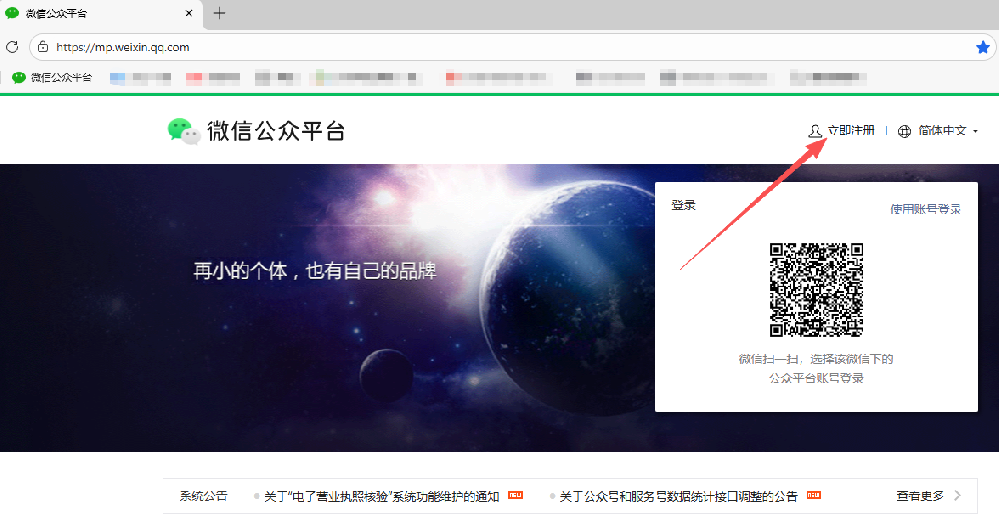Expand the 简体中文 language dropdown arrow
This screenshot has height=525, width=999.
[x=975, y=131]
